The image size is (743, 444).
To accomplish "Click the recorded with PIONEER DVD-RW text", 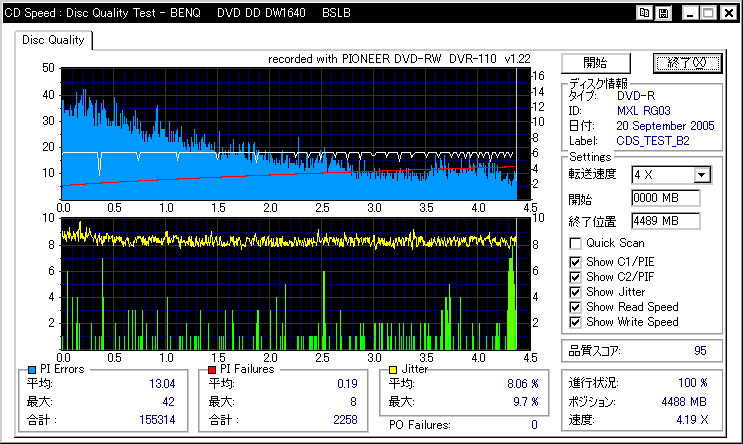I will (399, 59).
